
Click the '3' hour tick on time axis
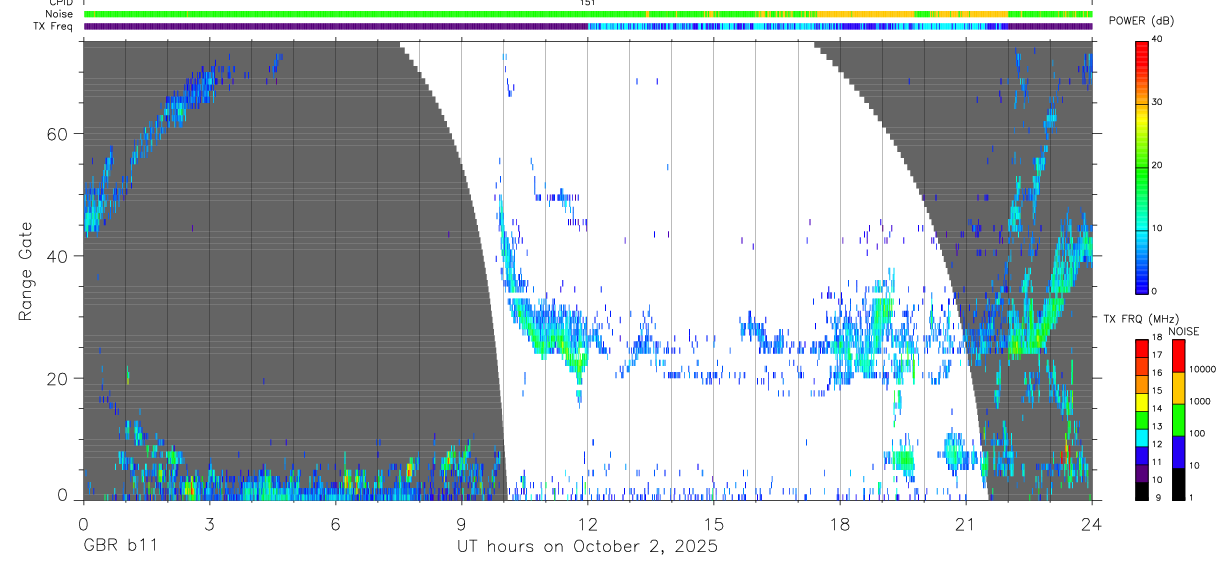209,523
